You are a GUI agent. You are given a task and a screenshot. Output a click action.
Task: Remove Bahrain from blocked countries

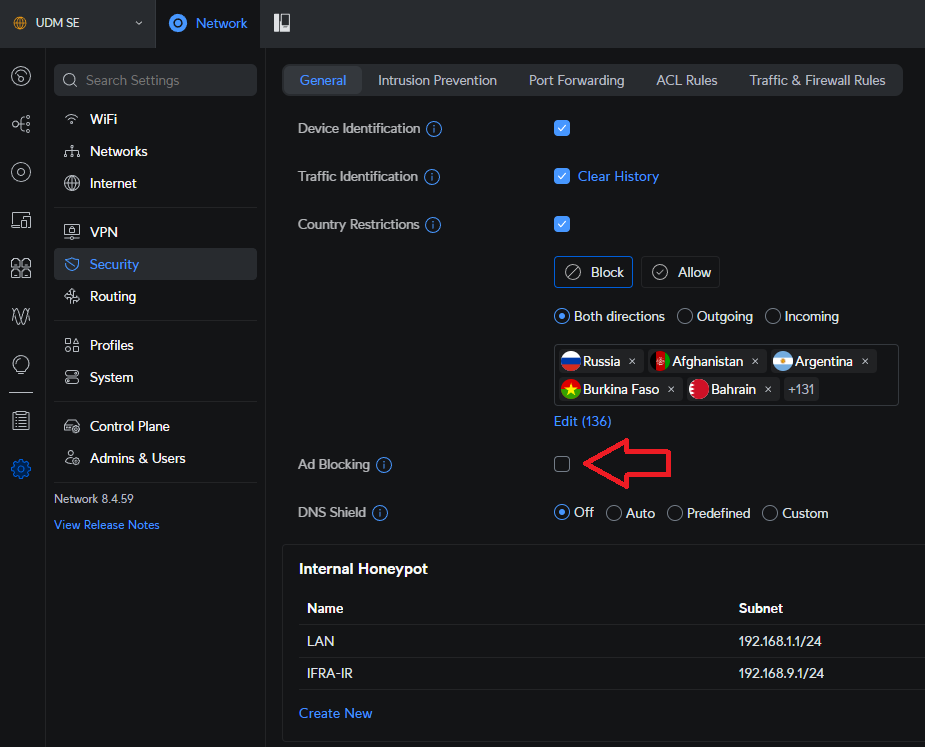768,389
